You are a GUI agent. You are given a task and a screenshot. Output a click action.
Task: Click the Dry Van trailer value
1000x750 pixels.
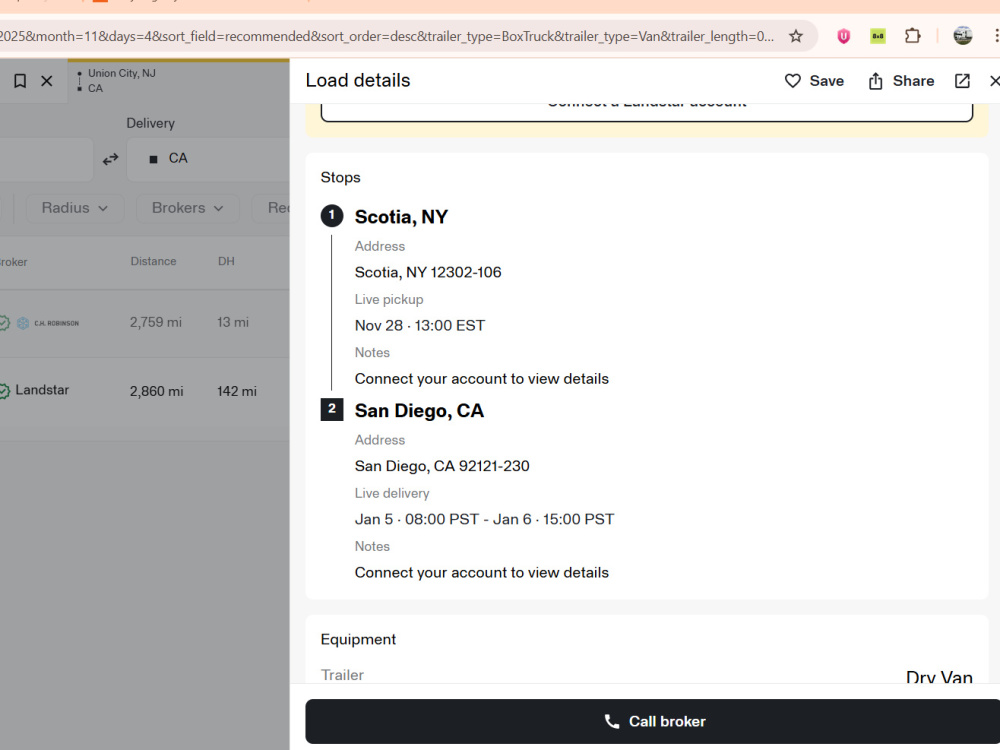click(939, 676)
